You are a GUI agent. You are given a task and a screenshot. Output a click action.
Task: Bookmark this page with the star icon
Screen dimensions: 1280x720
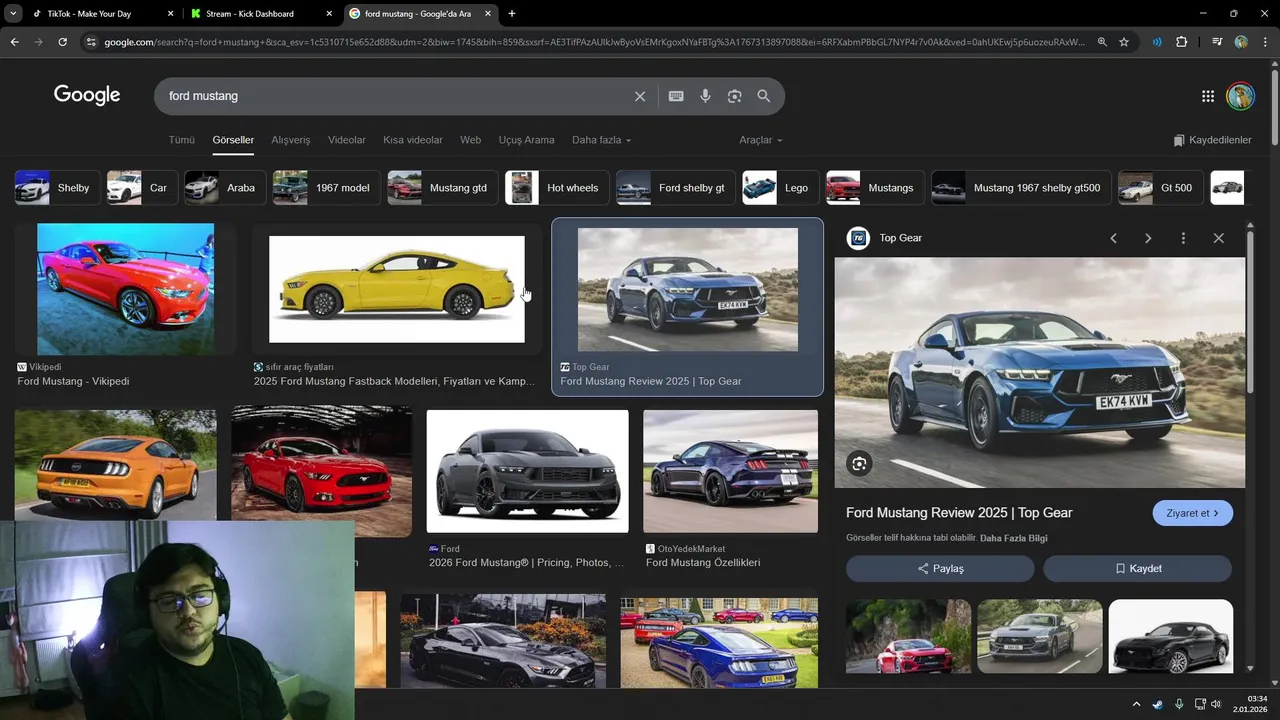pos(1124,42)
